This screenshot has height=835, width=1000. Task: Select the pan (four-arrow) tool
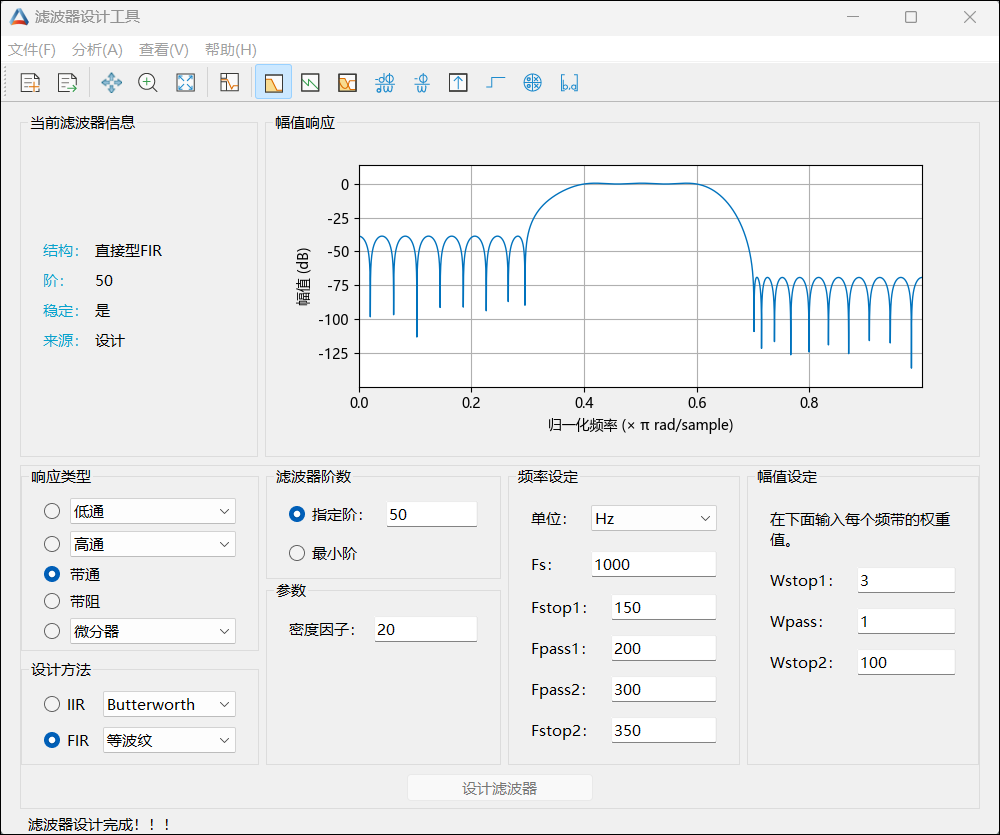(111, 83)
